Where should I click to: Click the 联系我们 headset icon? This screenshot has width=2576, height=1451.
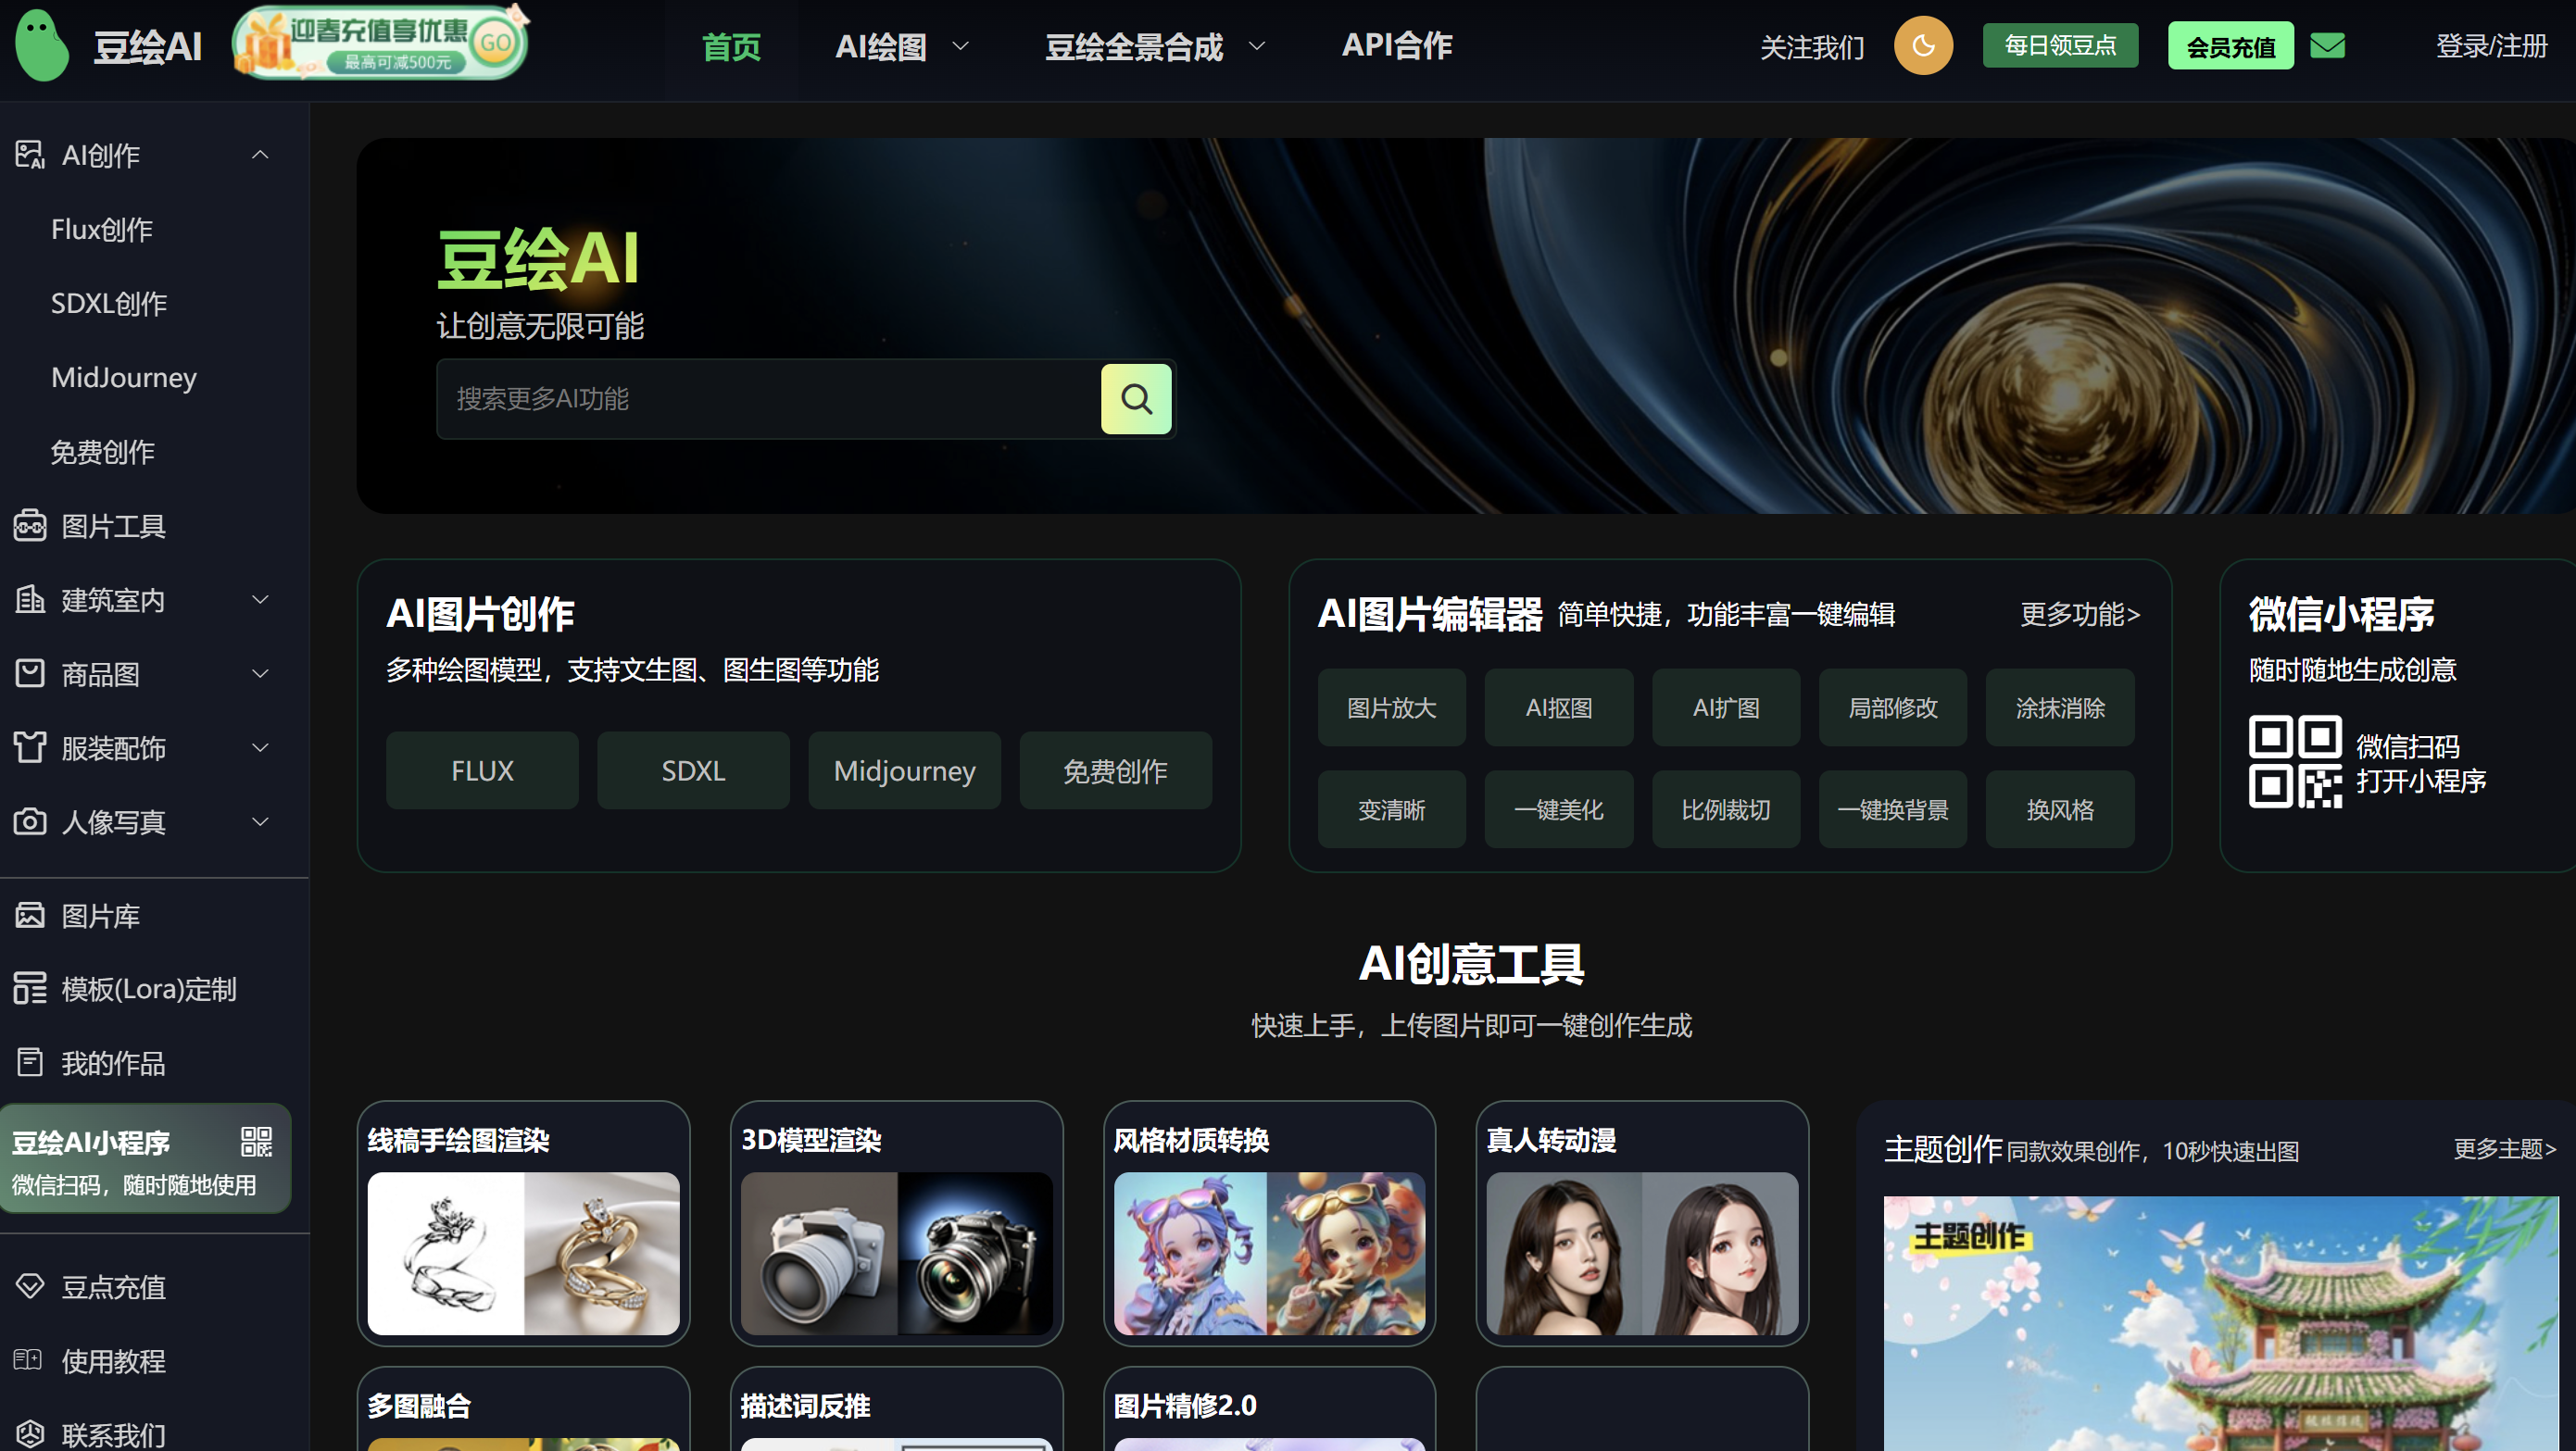click(x=30, y=1435)
